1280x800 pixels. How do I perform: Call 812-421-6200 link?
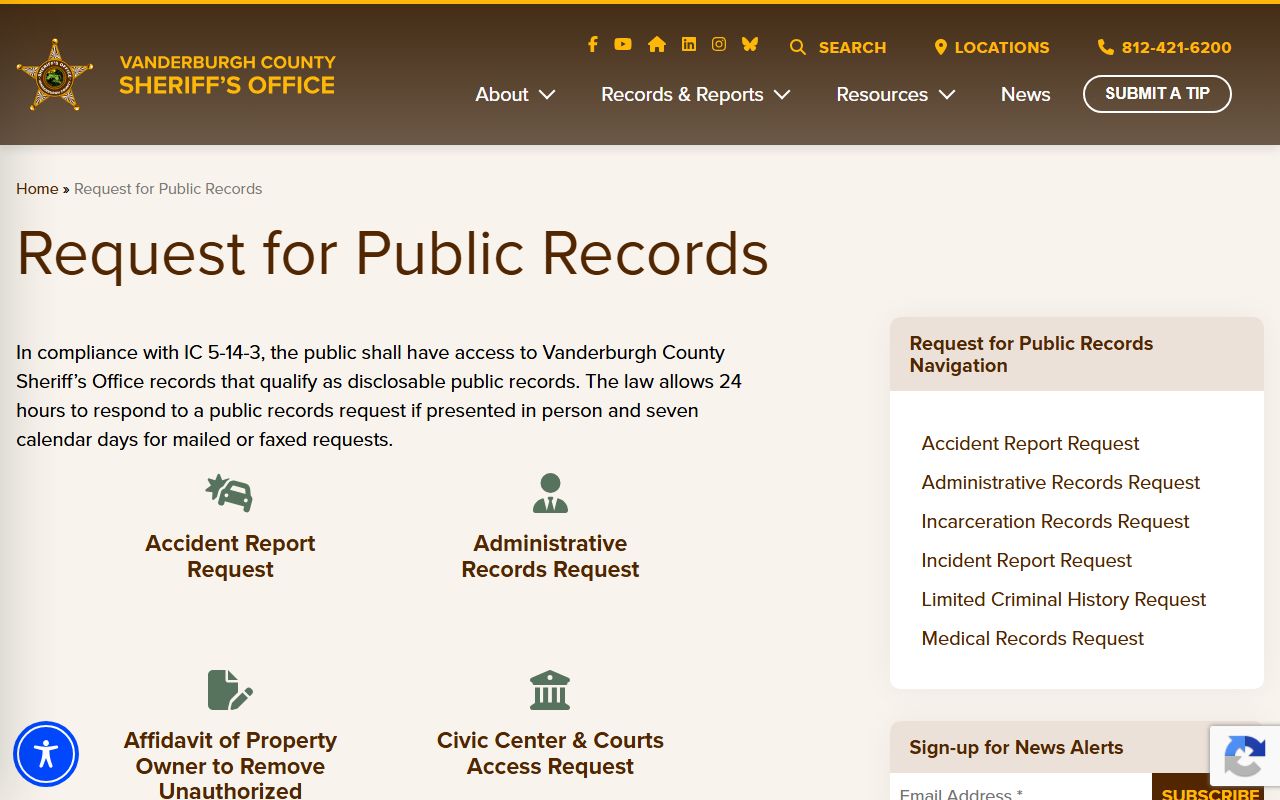(x=1177, y=47)
